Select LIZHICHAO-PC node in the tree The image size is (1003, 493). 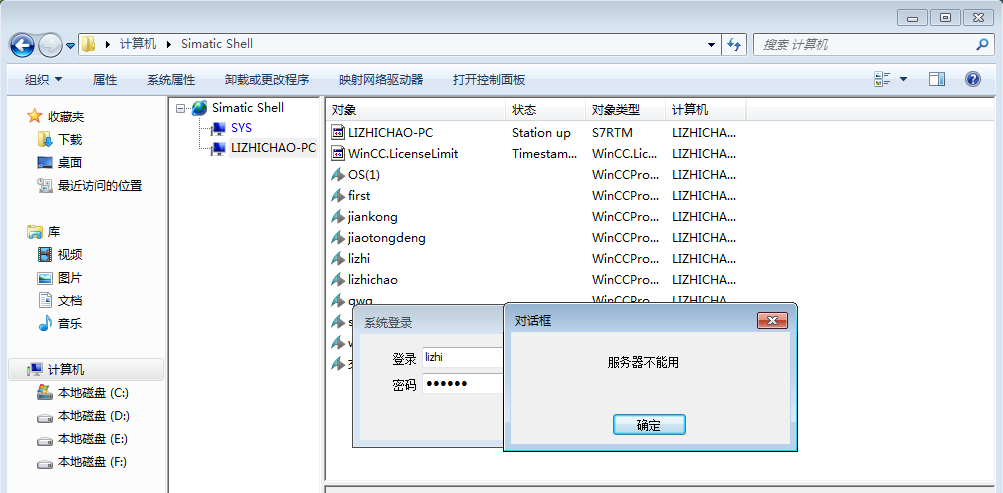[273, 148]
